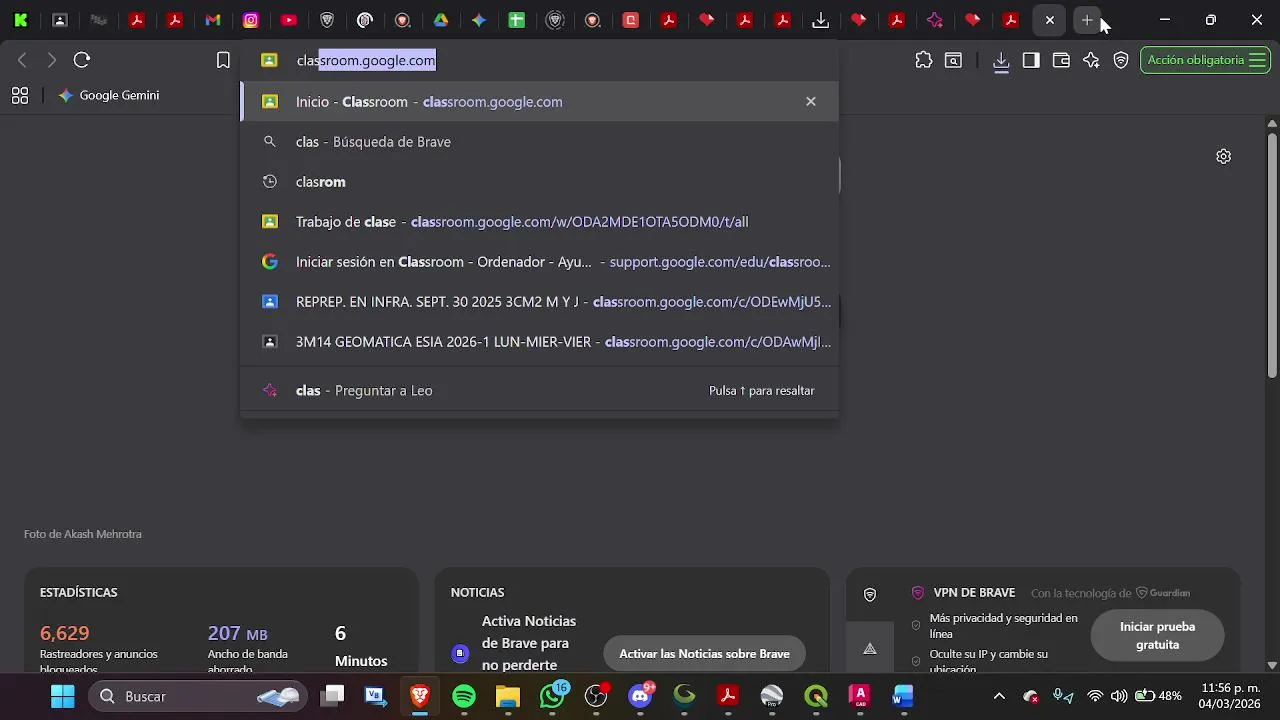Open the Akash Mehrotra photo credit

[83, 534]
